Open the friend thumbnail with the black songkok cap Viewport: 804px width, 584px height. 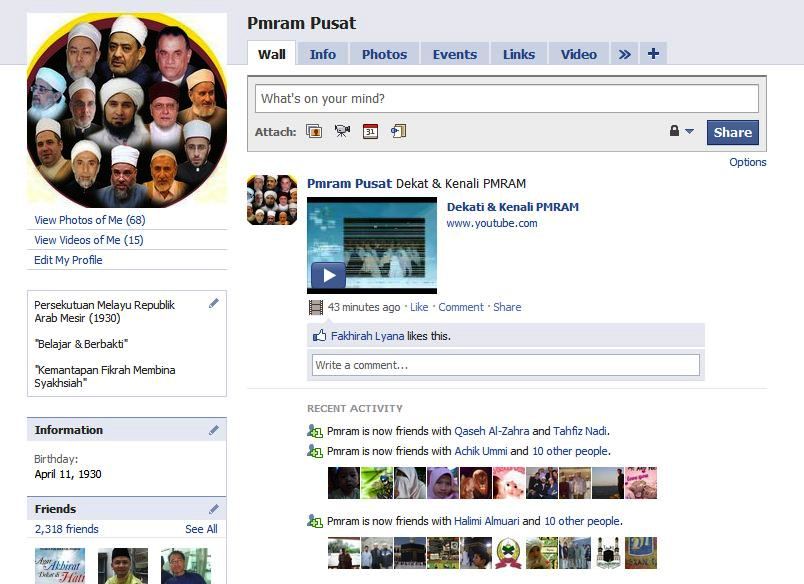click(x=123, y=566)
